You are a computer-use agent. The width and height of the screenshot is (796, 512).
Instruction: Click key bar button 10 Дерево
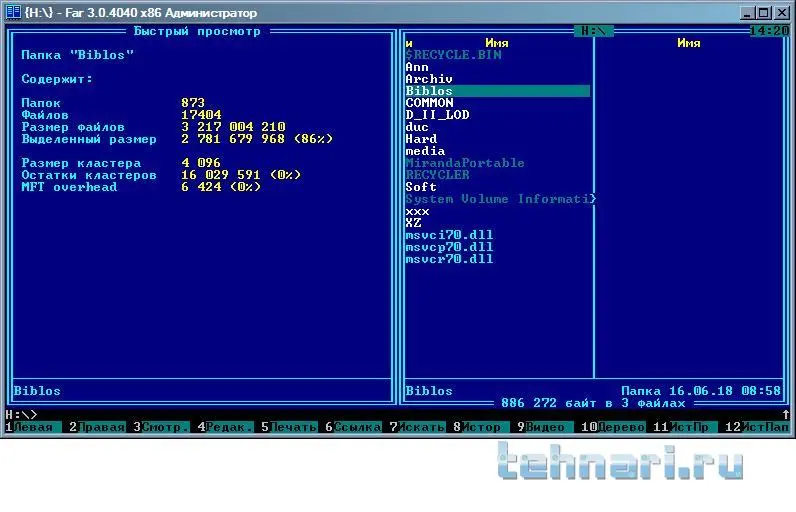(613, 427)
